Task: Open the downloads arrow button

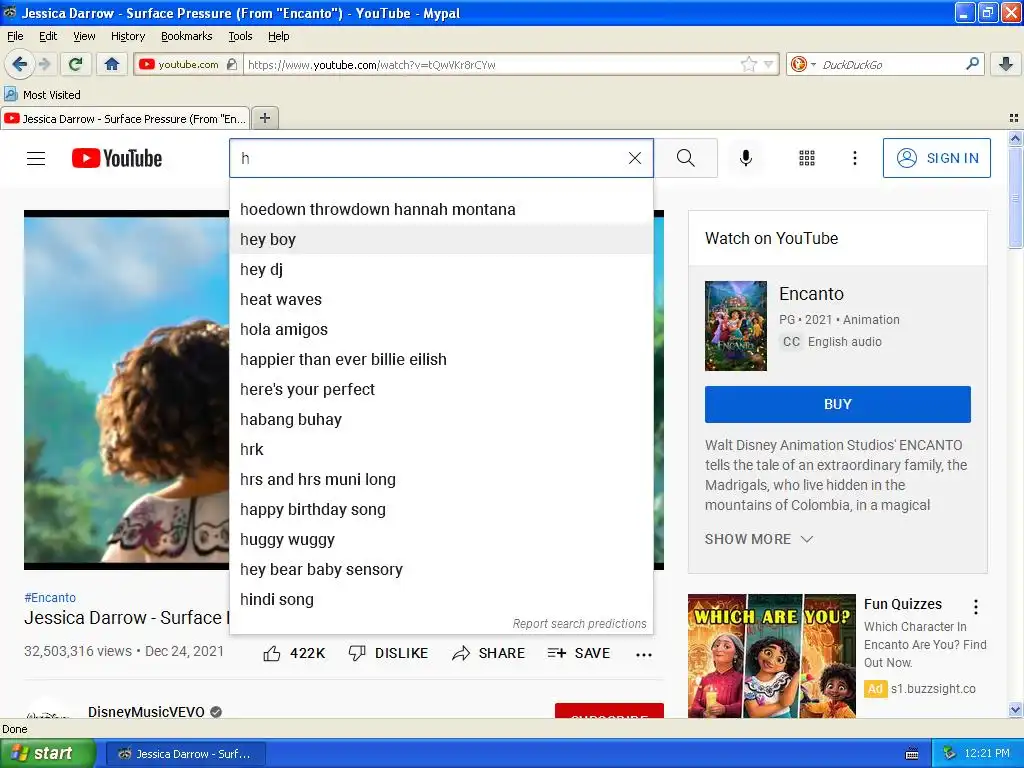Action: [1006, 64]
